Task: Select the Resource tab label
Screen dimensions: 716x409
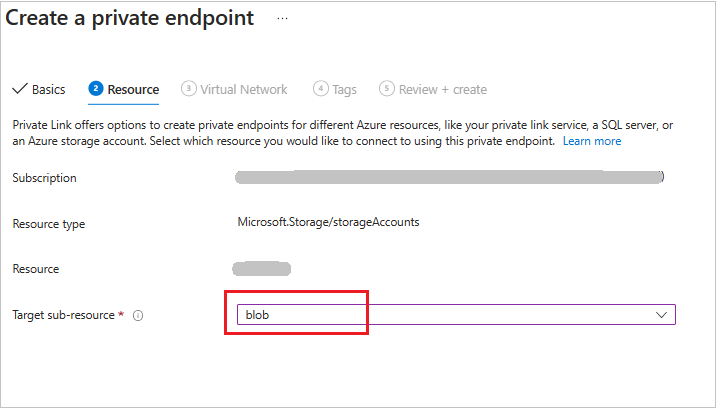Action: click(x=133, y=89)
